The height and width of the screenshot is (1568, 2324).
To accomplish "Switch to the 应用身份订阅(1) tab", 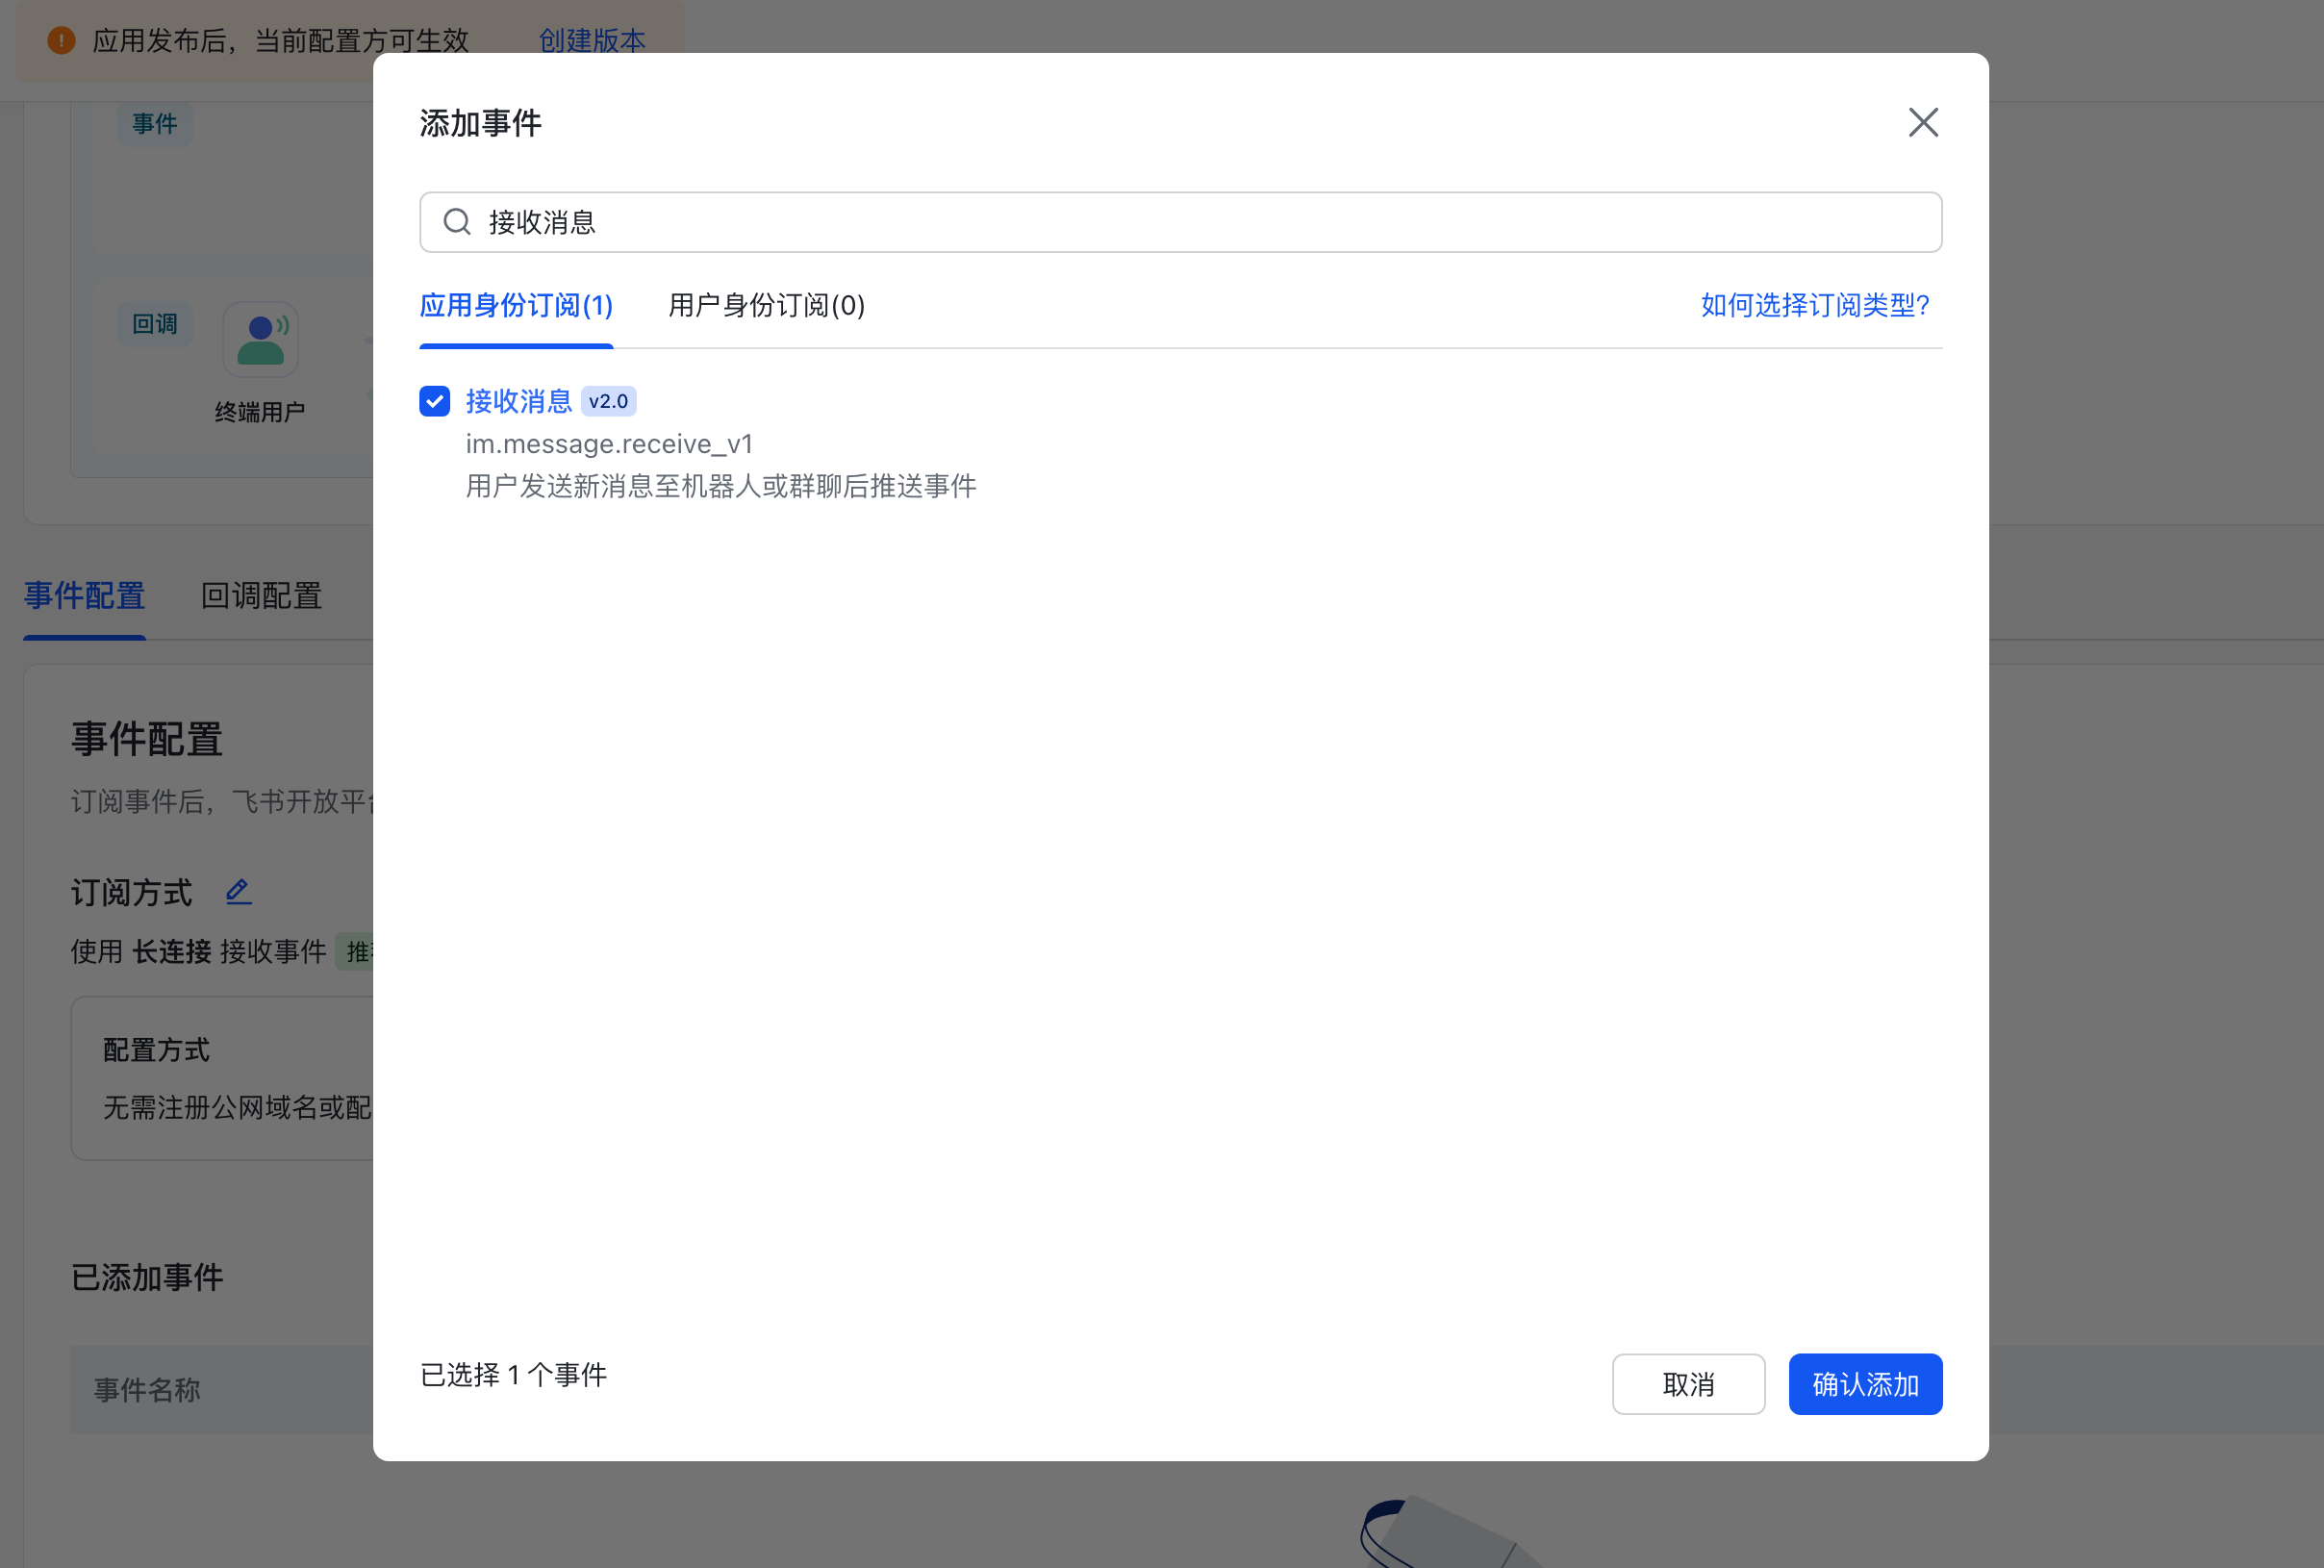I will 515,306.
